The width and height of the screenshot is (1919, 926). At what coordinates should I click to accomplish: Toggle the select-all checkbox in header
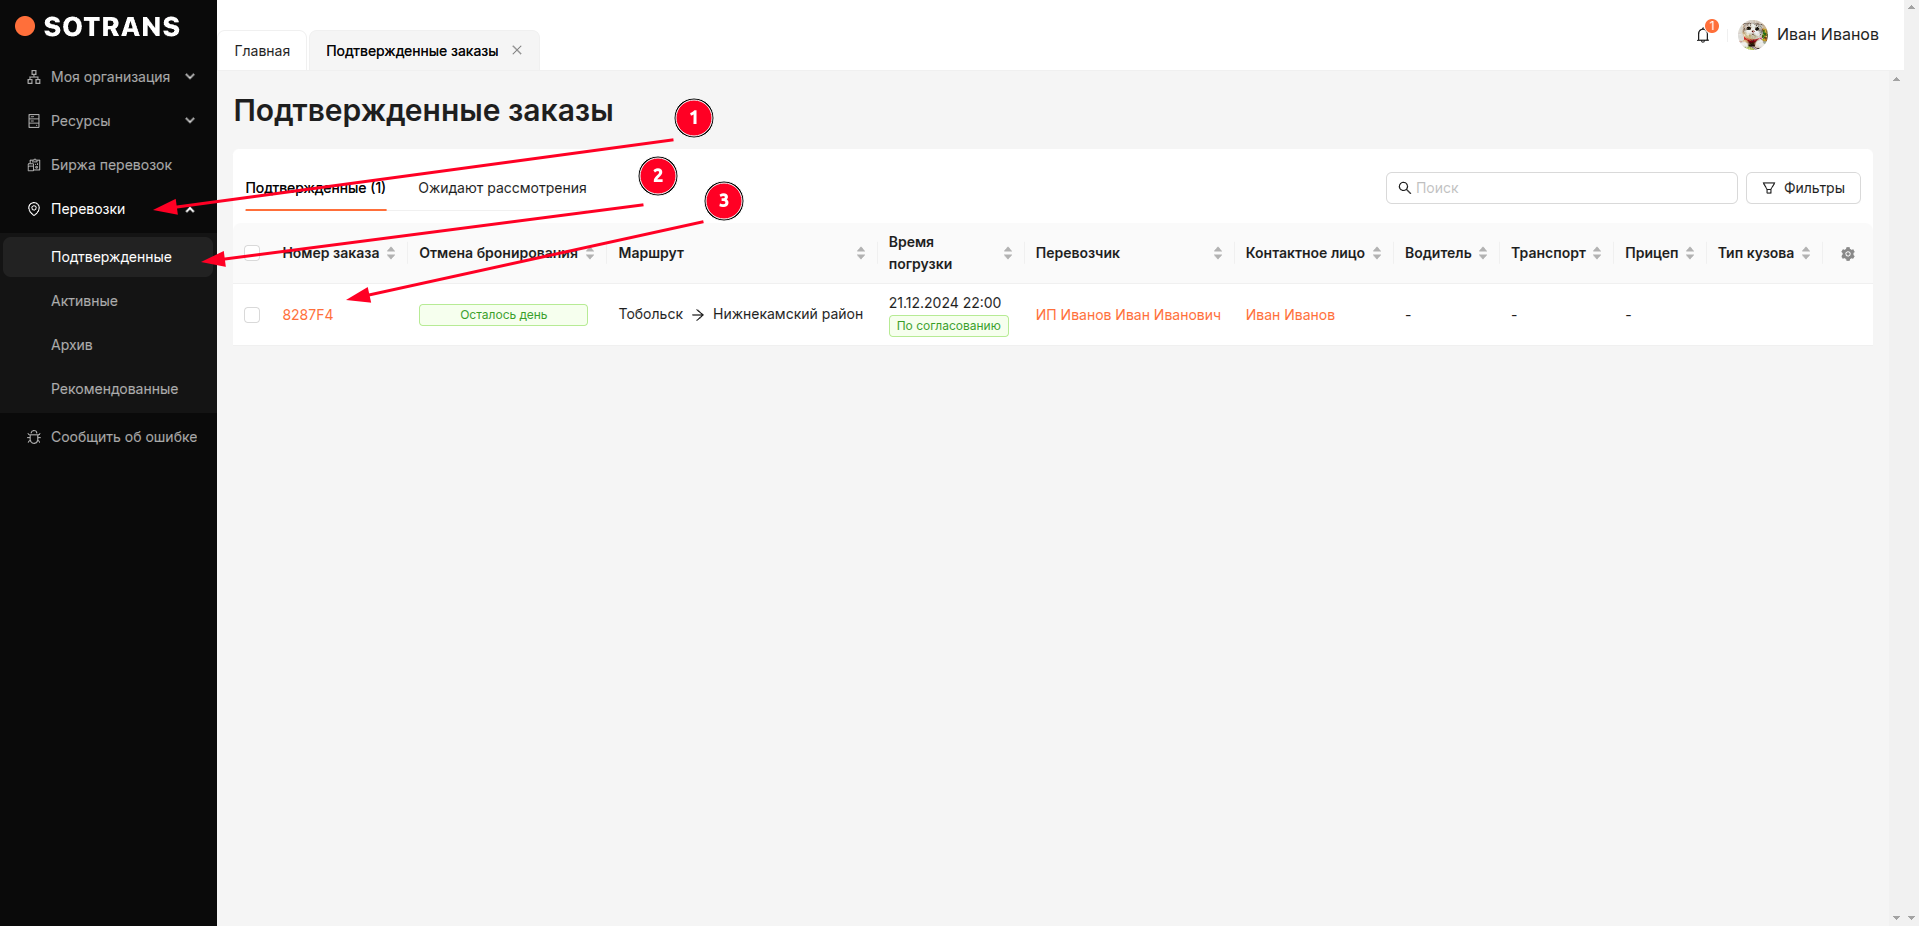click(x=252, y=253)
